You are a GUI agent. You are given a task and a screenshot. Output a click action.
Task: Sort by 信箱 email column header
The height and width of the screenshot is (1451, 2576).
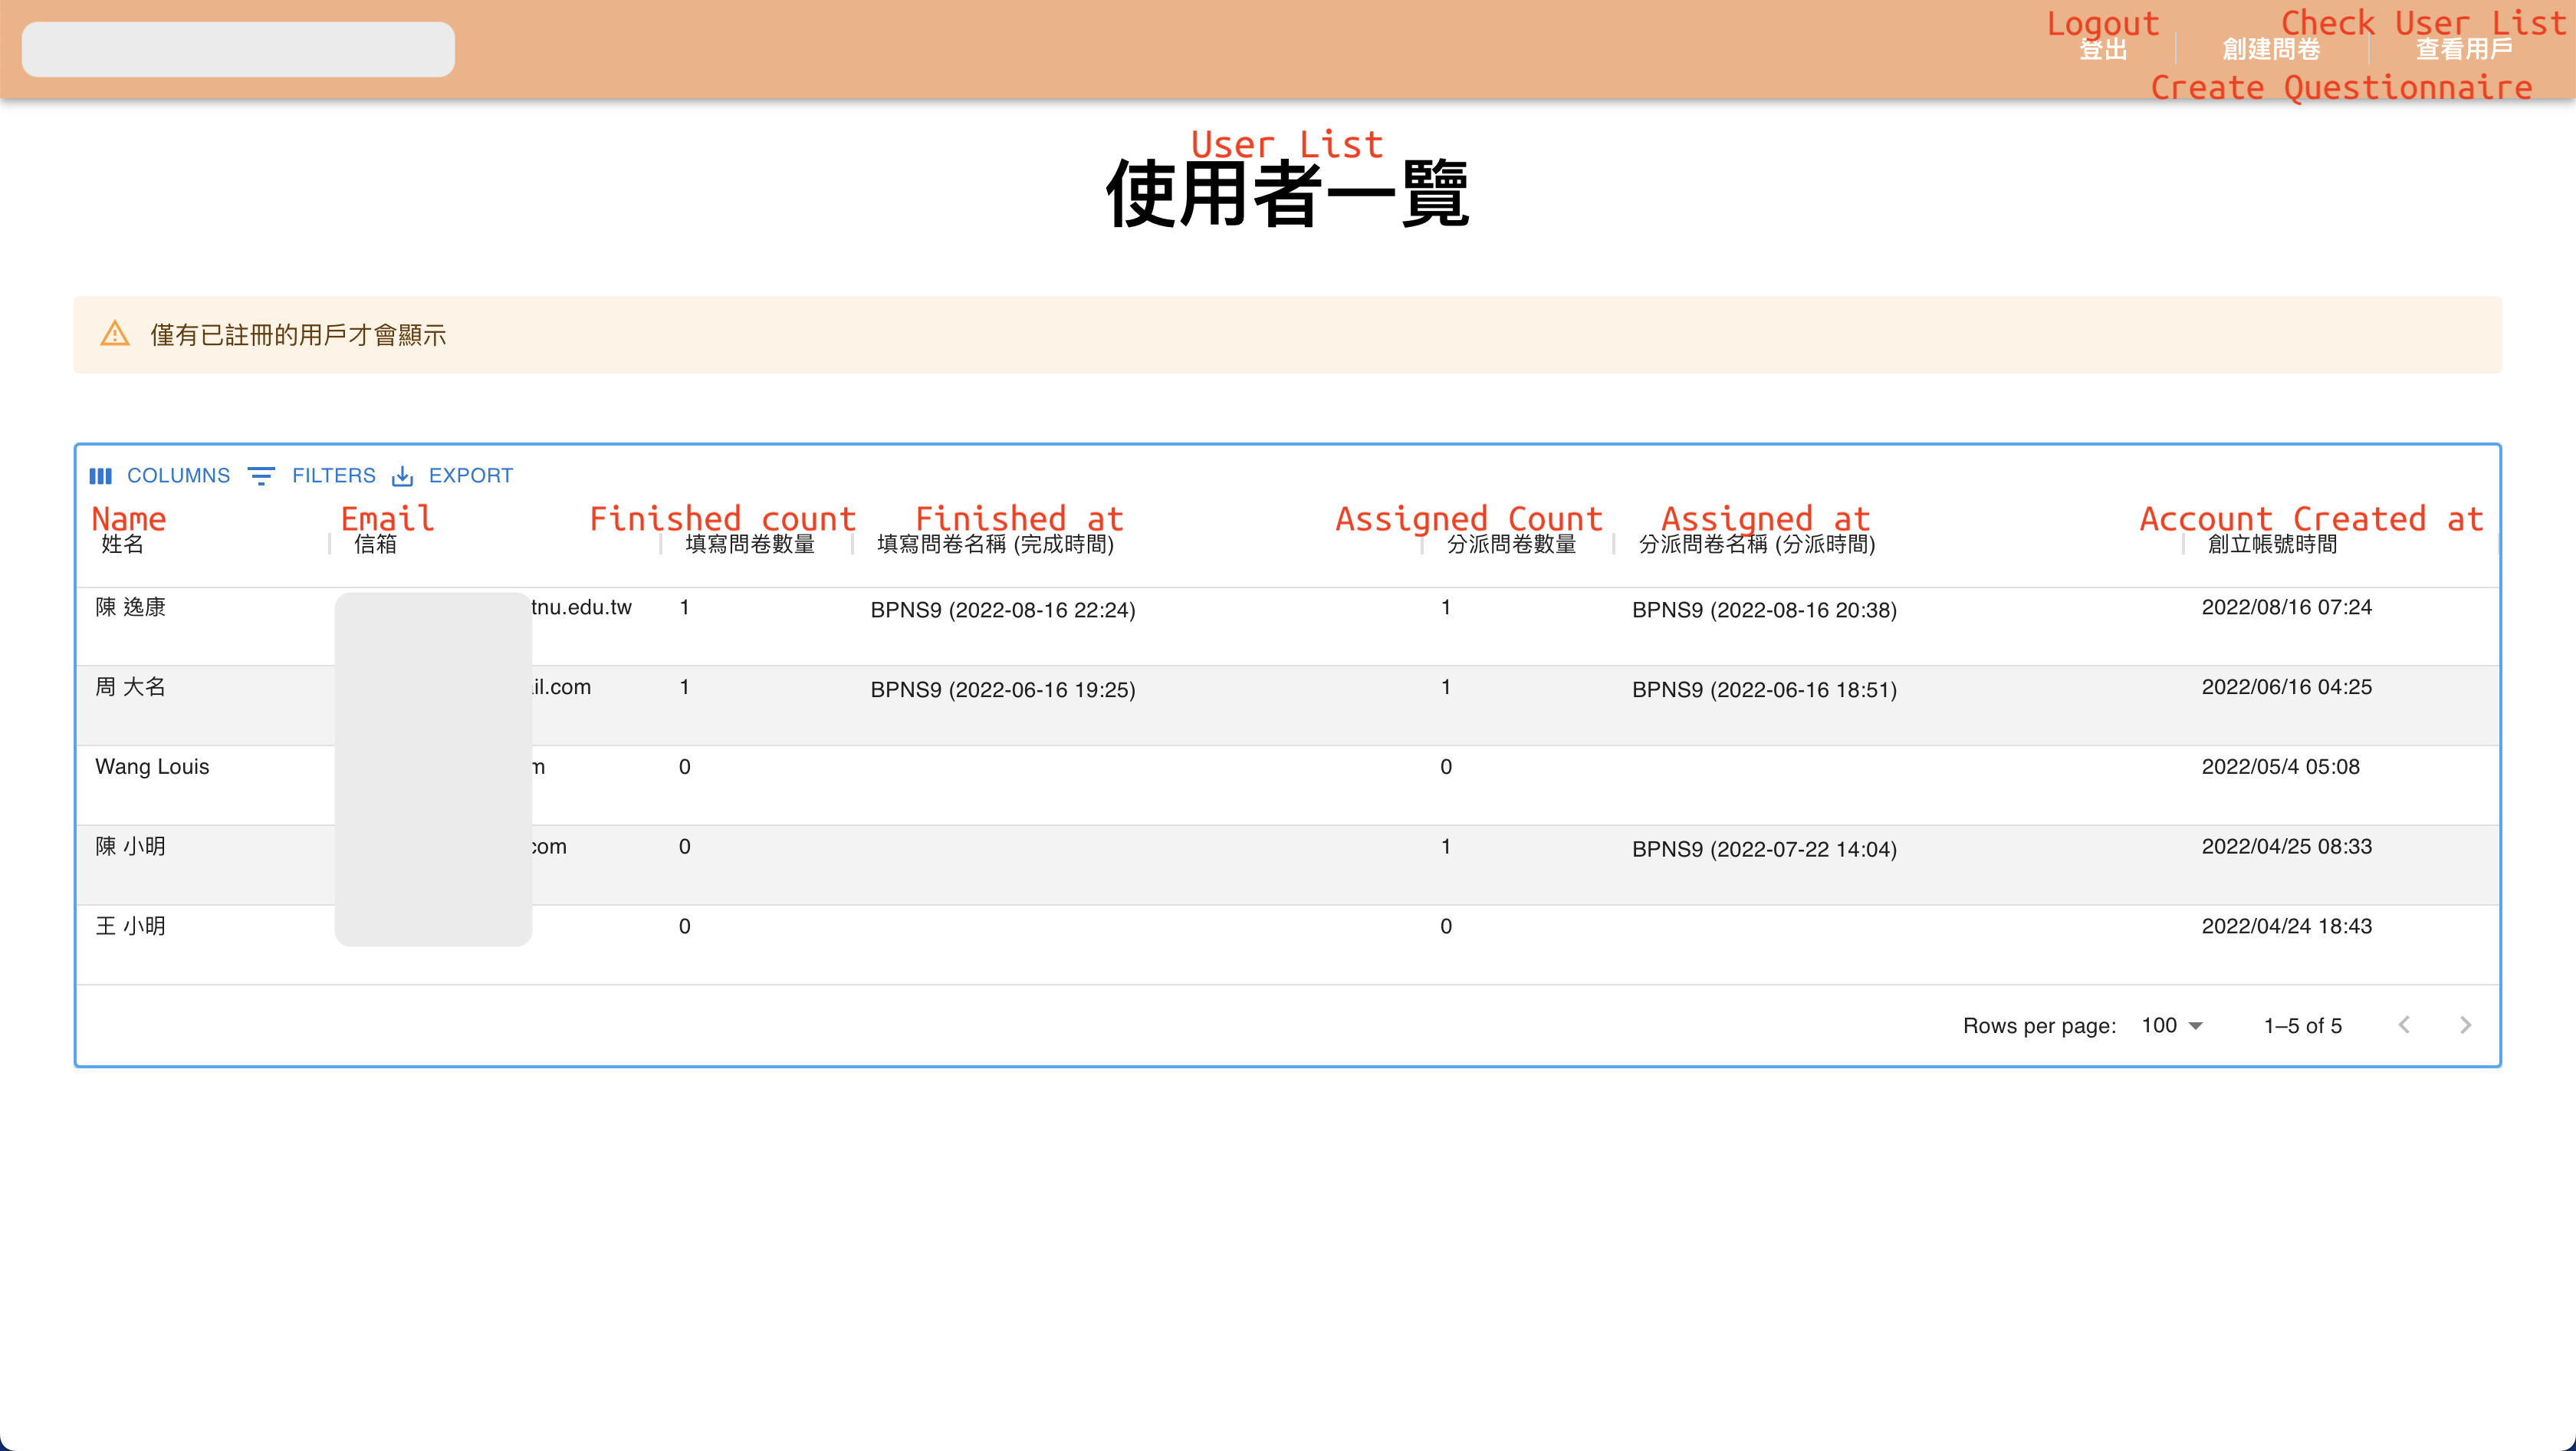376,544
